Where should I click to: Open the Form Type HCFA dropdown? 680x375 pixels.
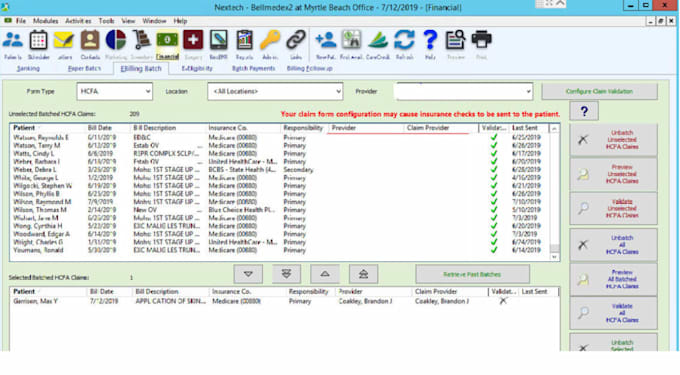click(x=114, y=91)
